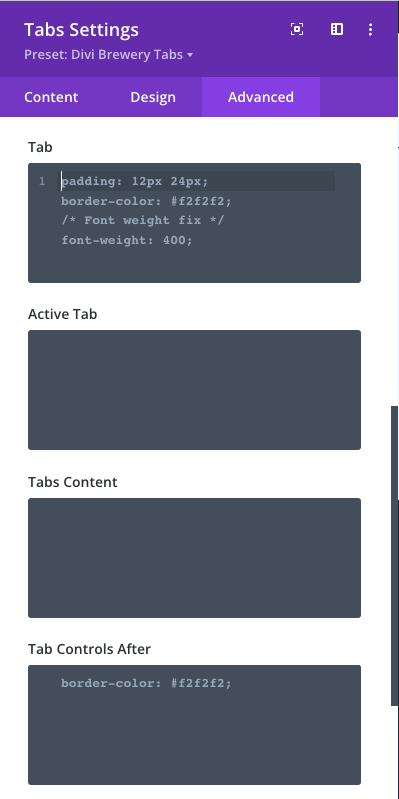The image size is (399, 799).
Task: Click the line number 1 gutter
Action: point(42,181)
